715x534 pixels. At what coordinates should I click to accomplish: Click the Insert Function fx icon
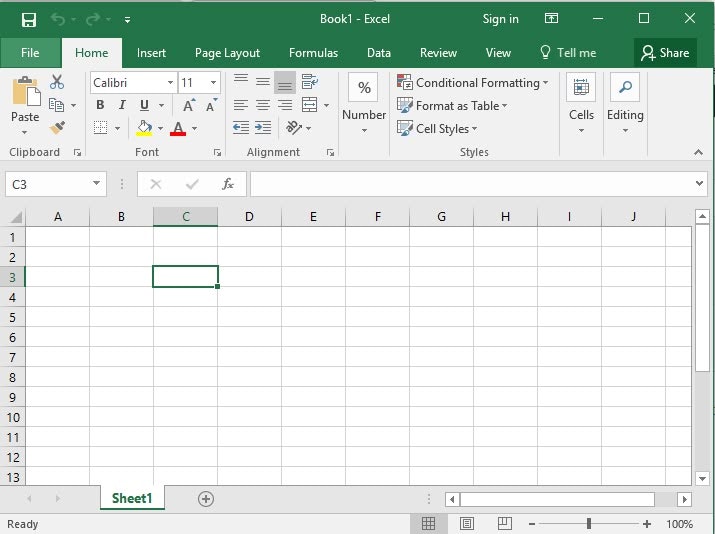point(228,184)
